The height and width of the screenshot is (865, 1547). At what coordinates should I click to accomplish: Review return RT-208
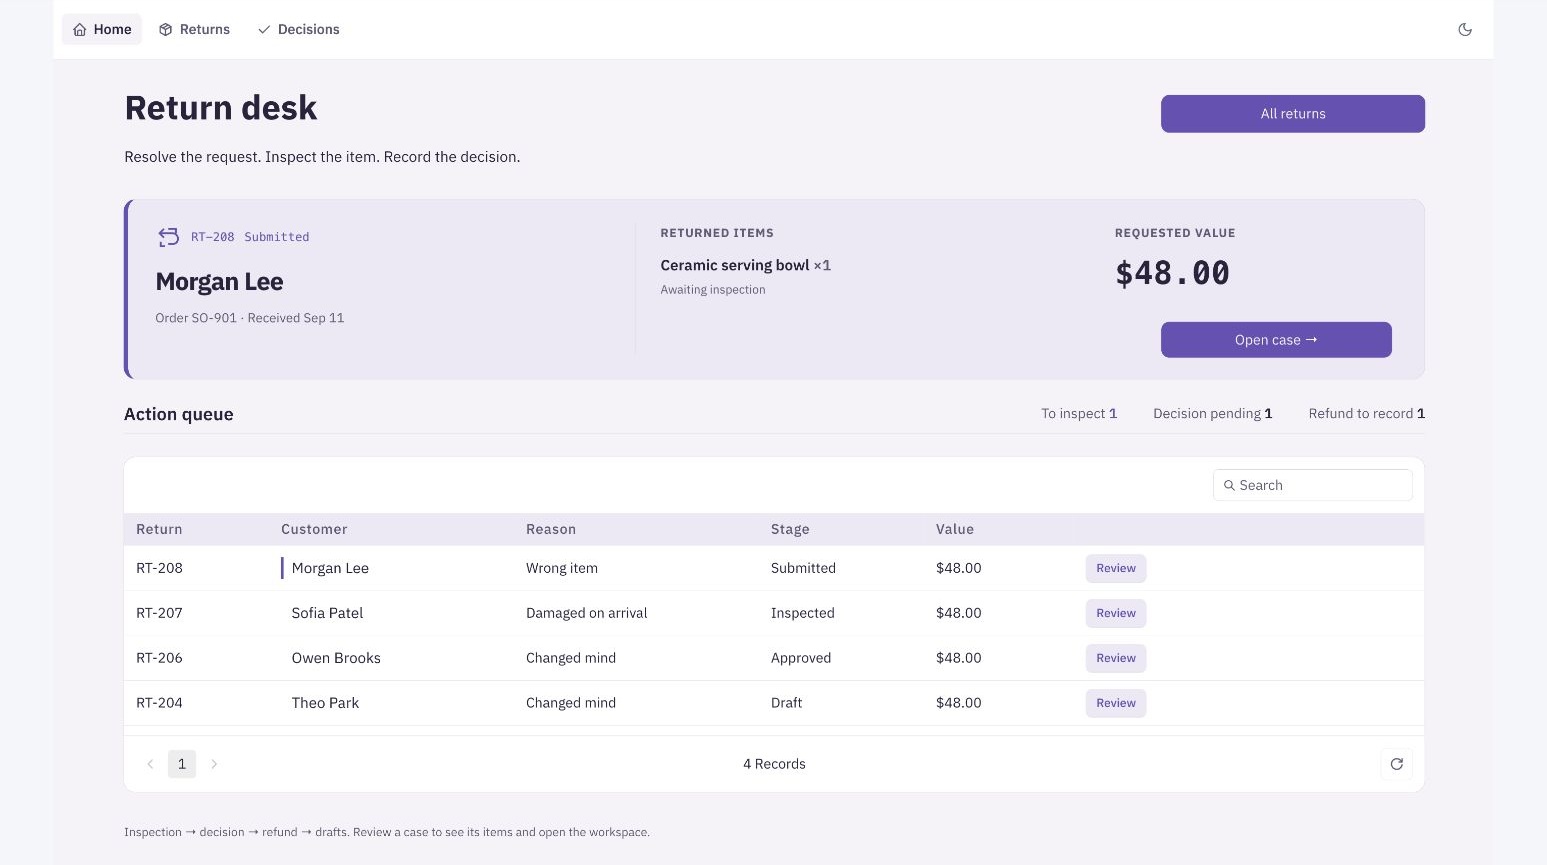pyautogui.click(x=1116, y=568)
